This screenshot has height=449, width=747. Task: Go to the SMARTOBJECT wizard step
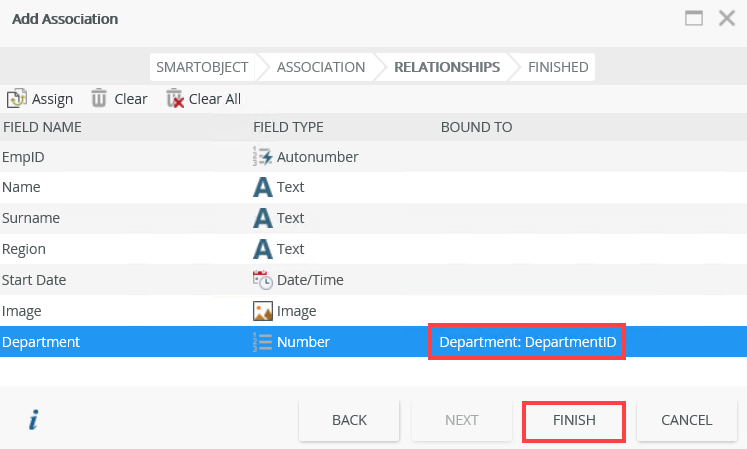(x=201, y=67)
